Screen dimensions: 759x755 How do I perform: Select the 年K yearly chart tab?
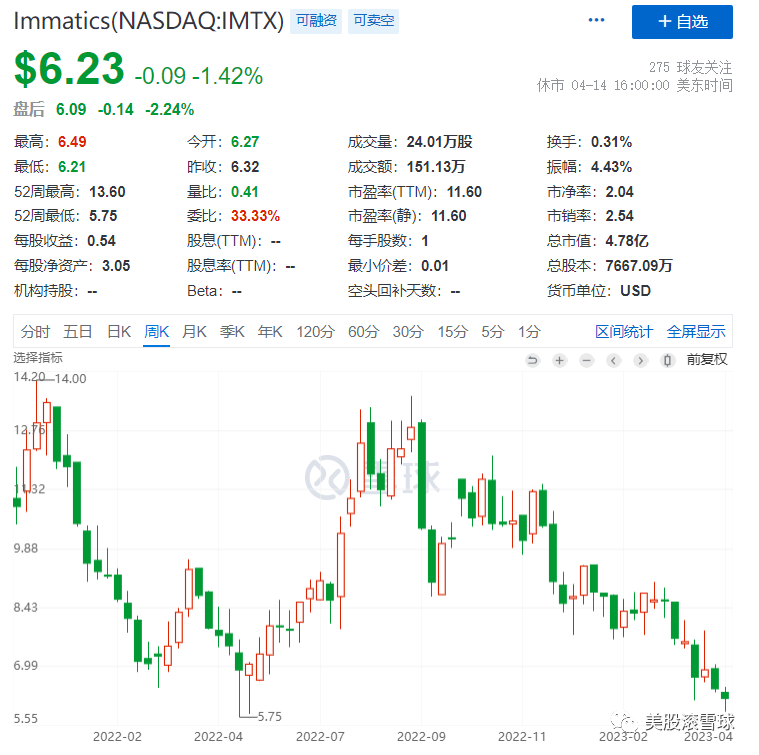pos(270,332)
